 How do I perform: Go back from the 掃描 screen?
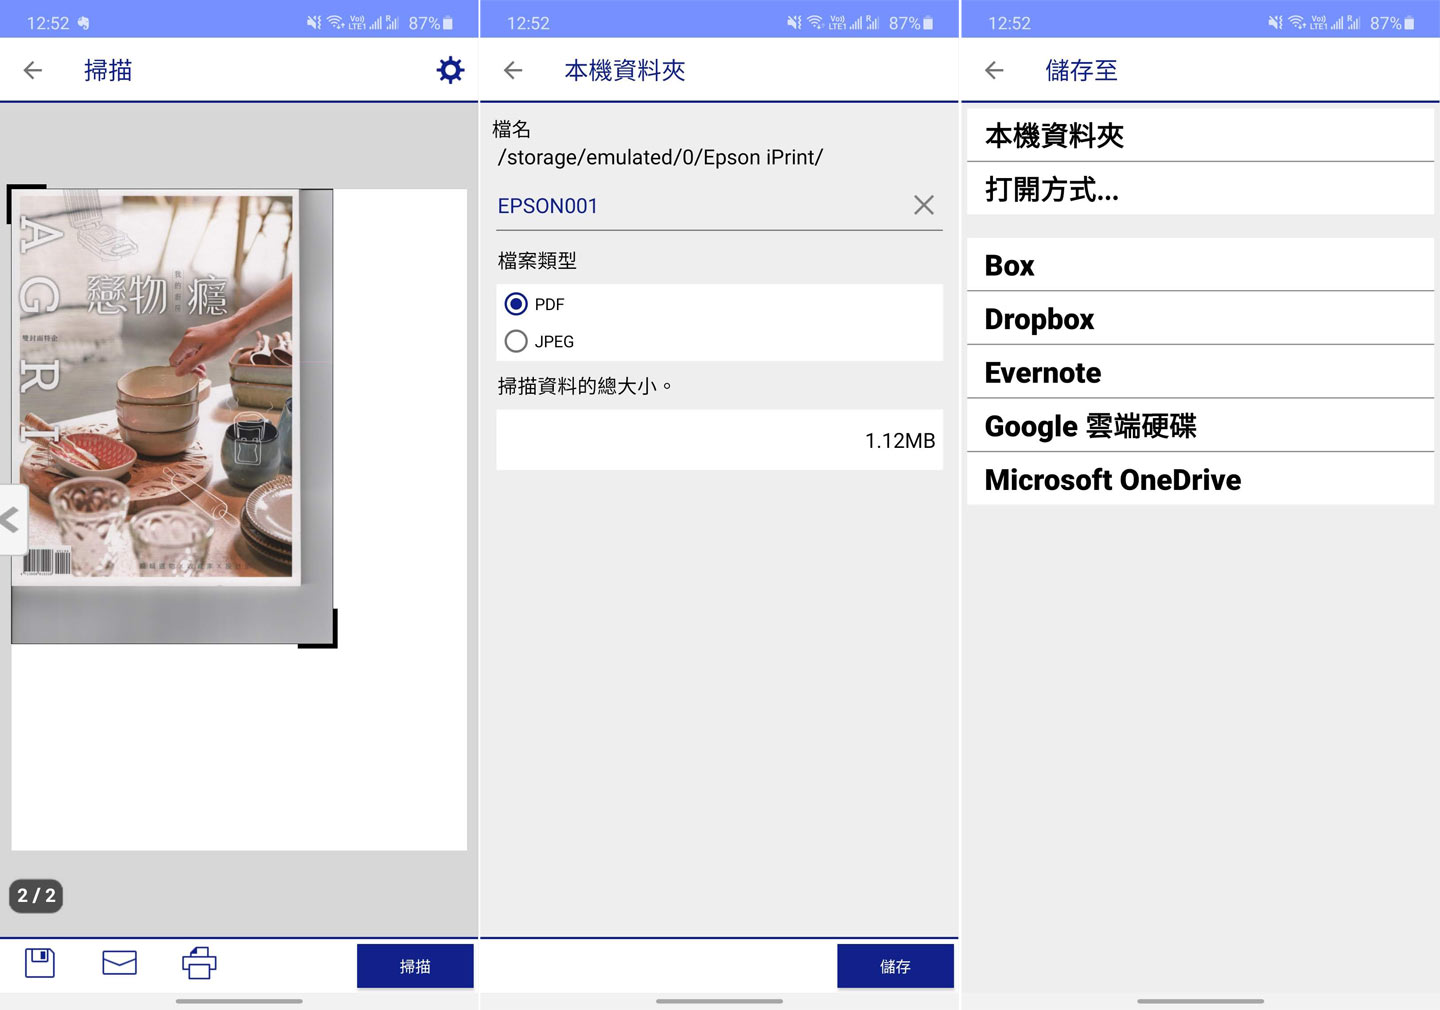(x=33, y=70)
